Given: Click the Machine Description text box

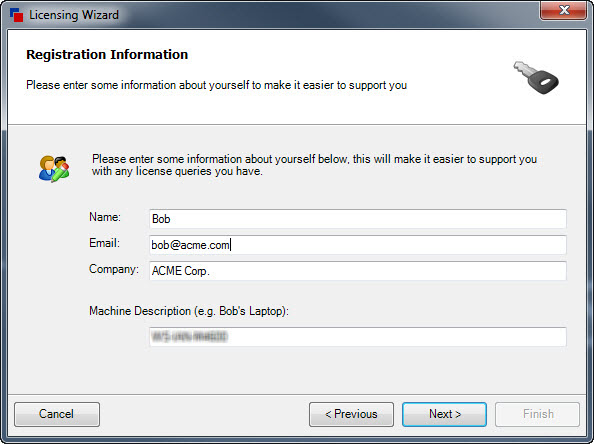Looking at the screenshot, I should pyautogui.click(x=358, y=336).
